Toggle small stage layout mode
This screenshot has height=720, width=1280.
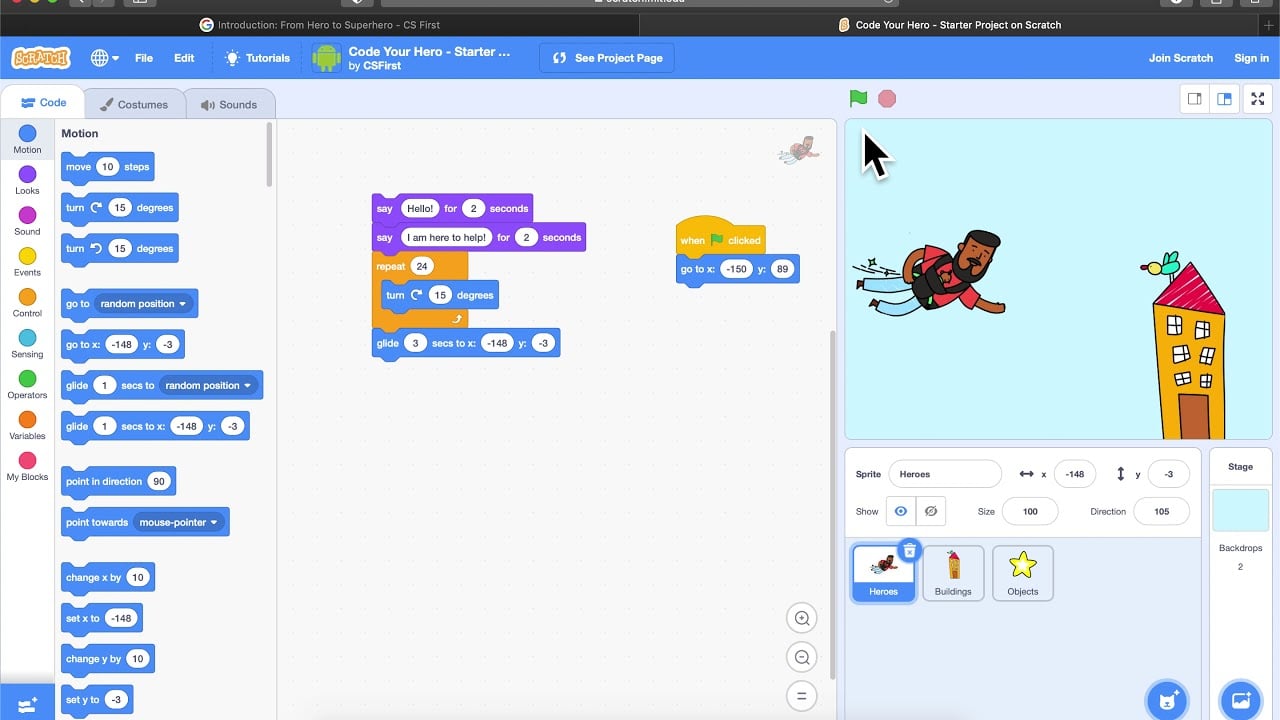point(1194,99)
